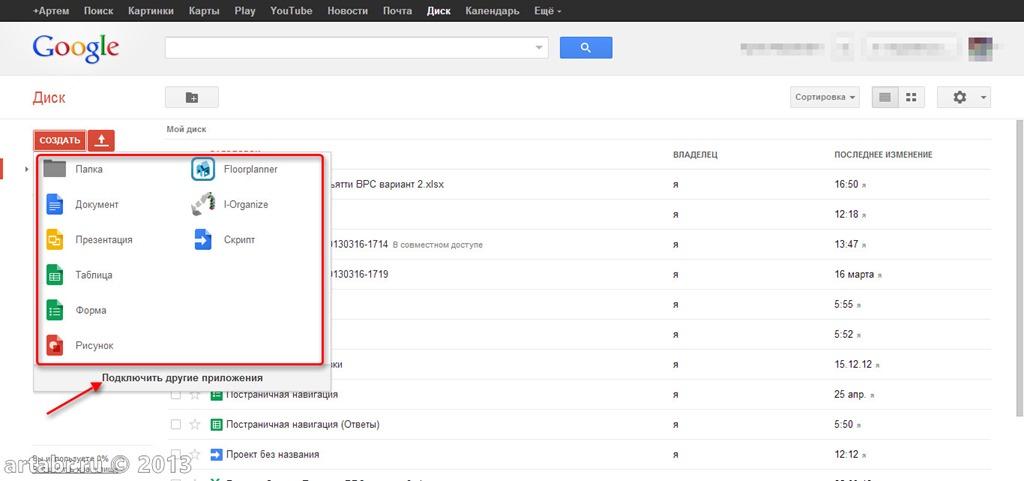This screenshot has height=481, width=1024.
Task: Open Диск in the top bar
Action: (439, 11)
